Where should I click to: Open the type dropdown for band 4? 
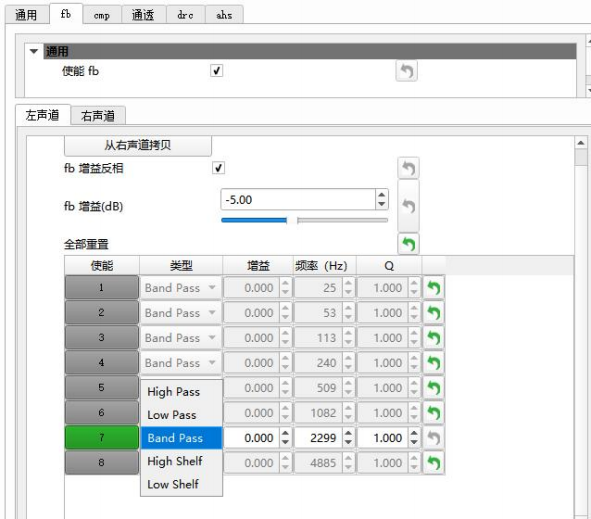pos(181,363)
